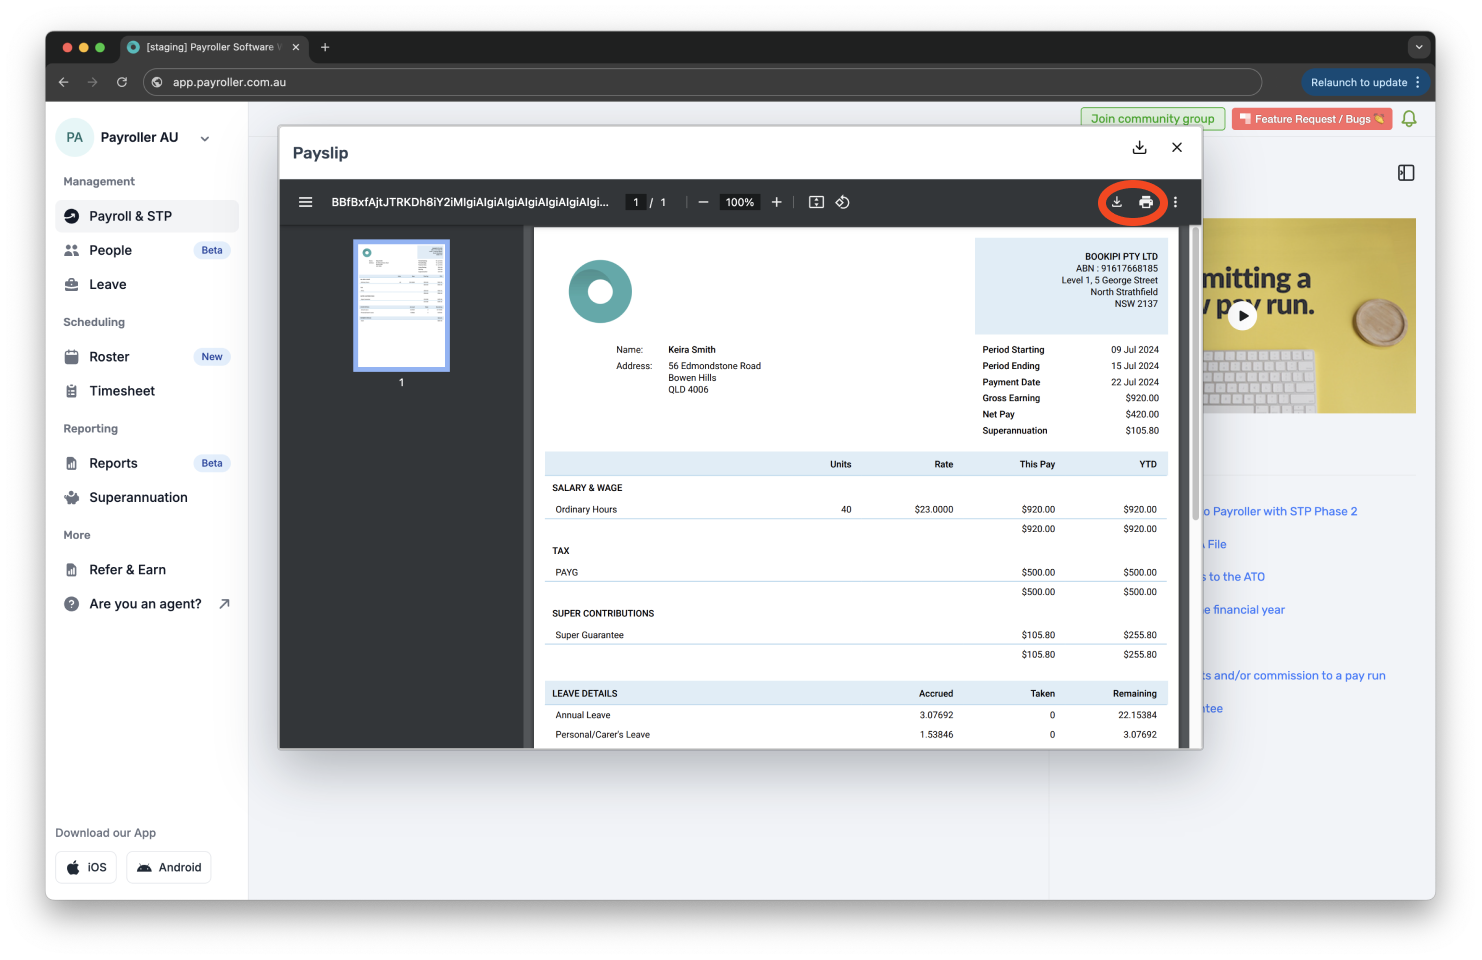Image resolution: width=1482 pixels, height=960 pixels.
Task: Click Join community group button
Action: click(1152, 118)
